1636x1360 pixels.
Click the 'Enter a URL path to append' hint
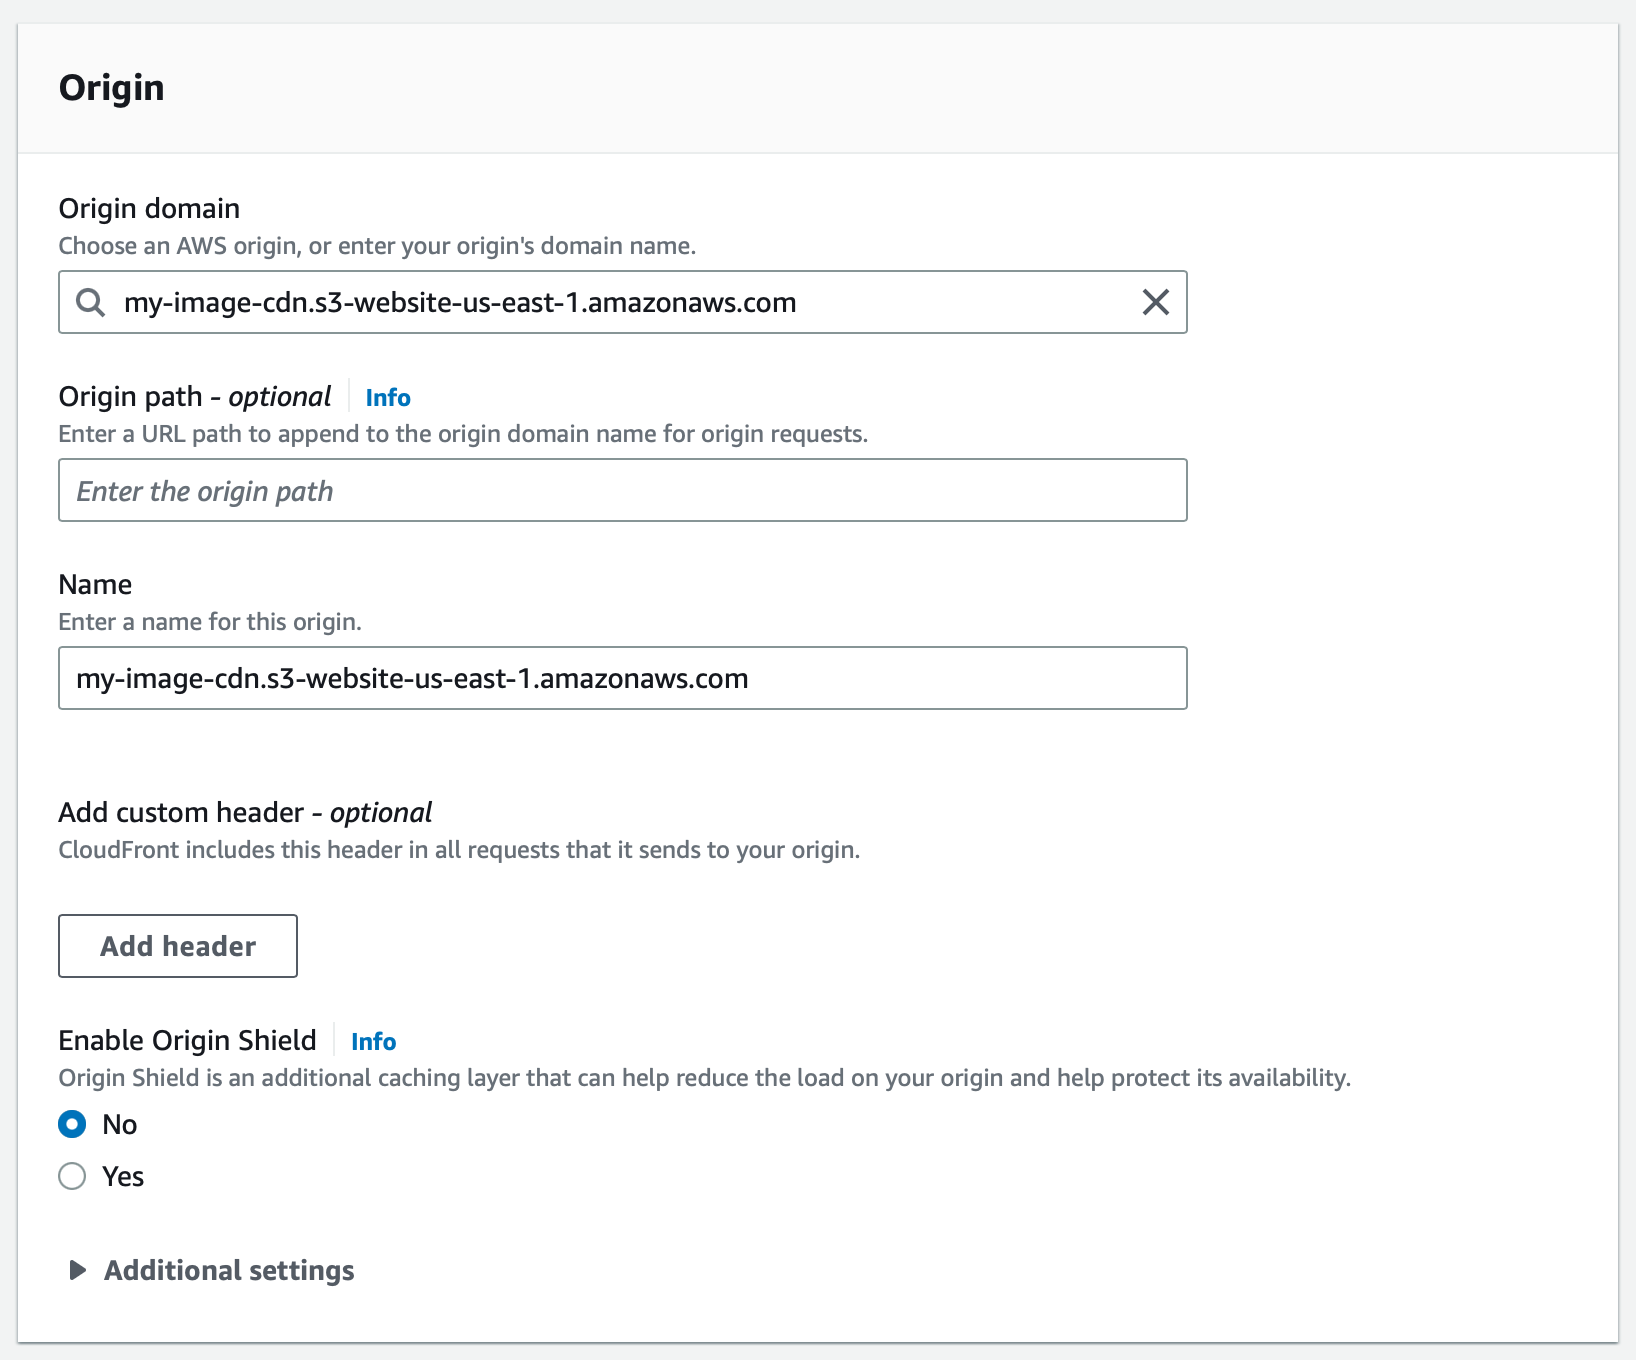coord(463,434)
